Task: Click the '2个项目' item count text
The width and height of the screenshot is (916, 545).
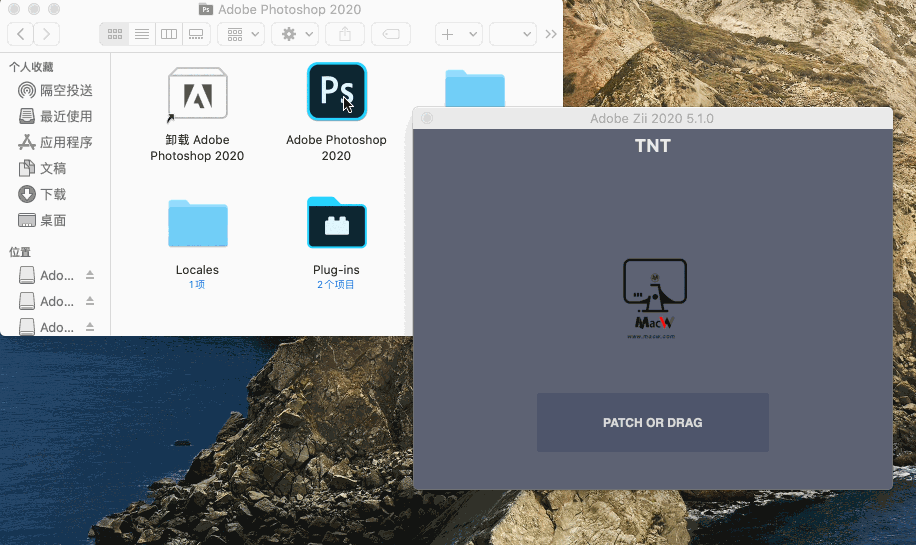Action: click(x=336, y=285)
